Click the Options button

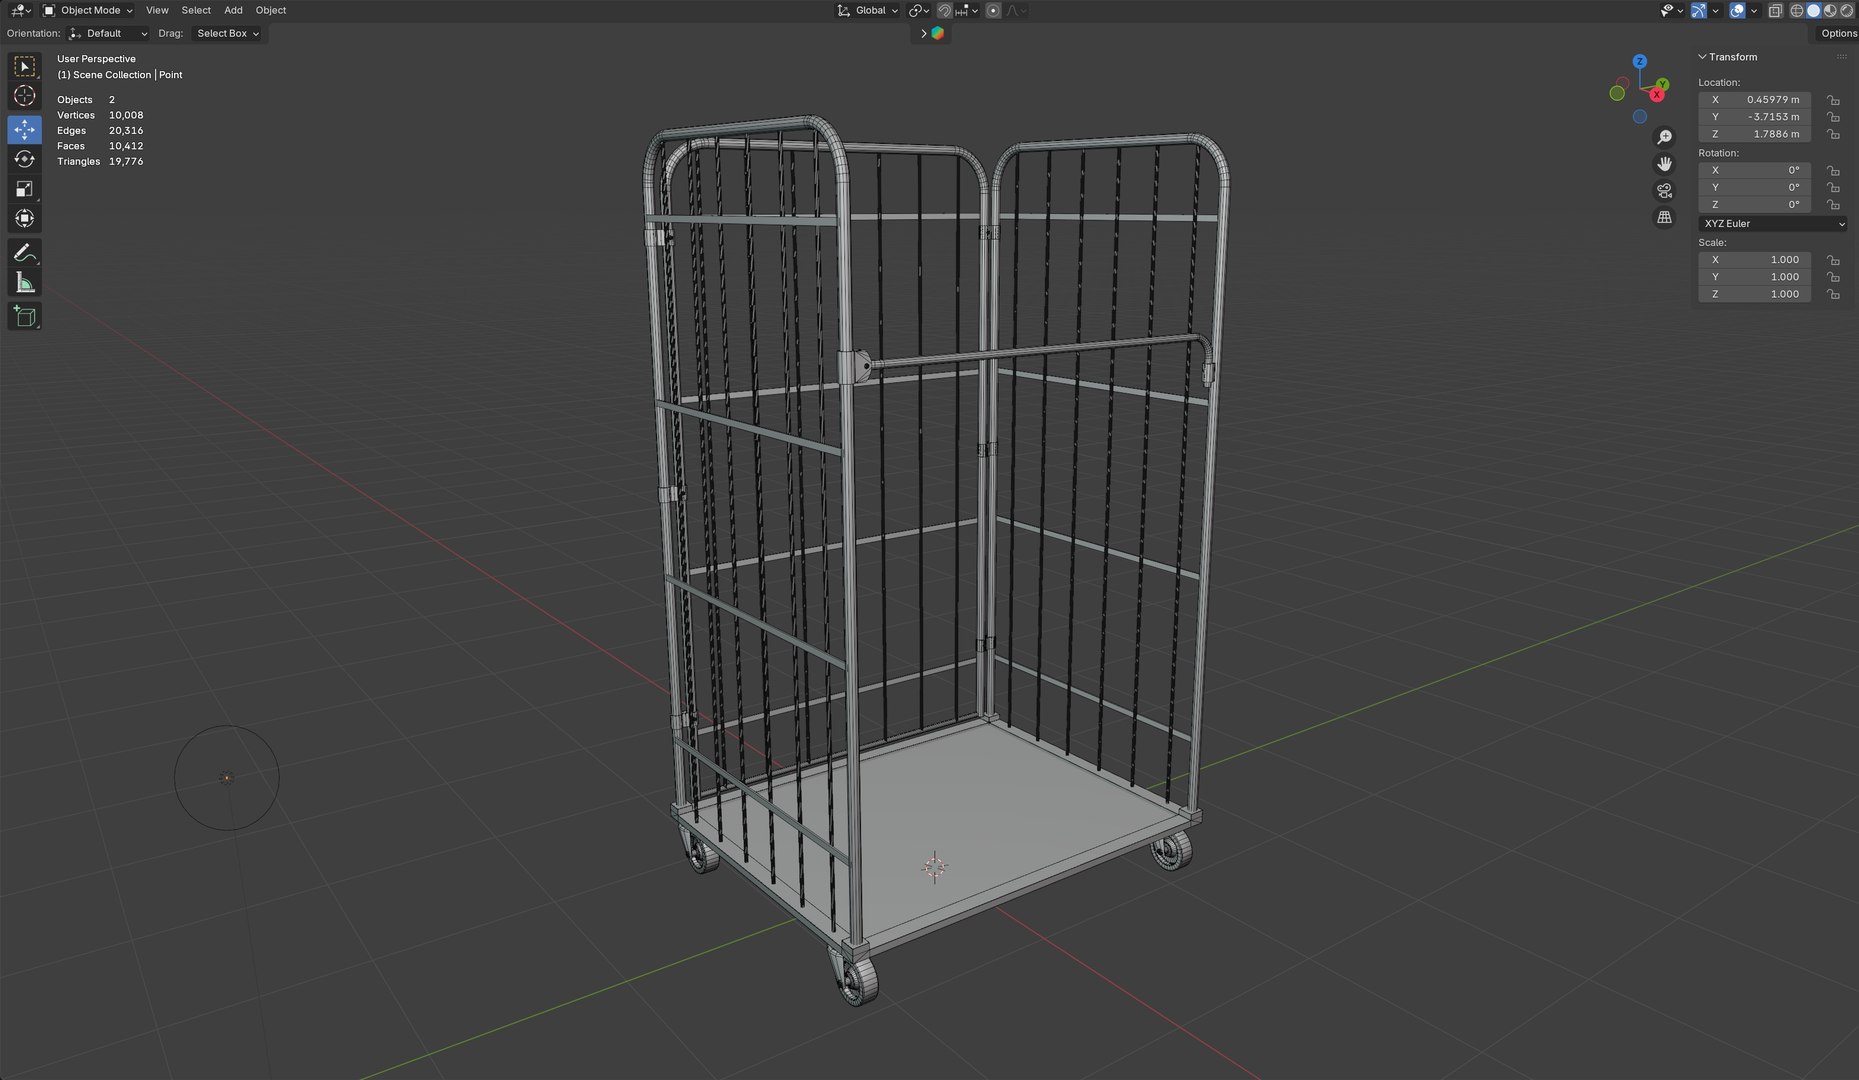[1838, 34]
